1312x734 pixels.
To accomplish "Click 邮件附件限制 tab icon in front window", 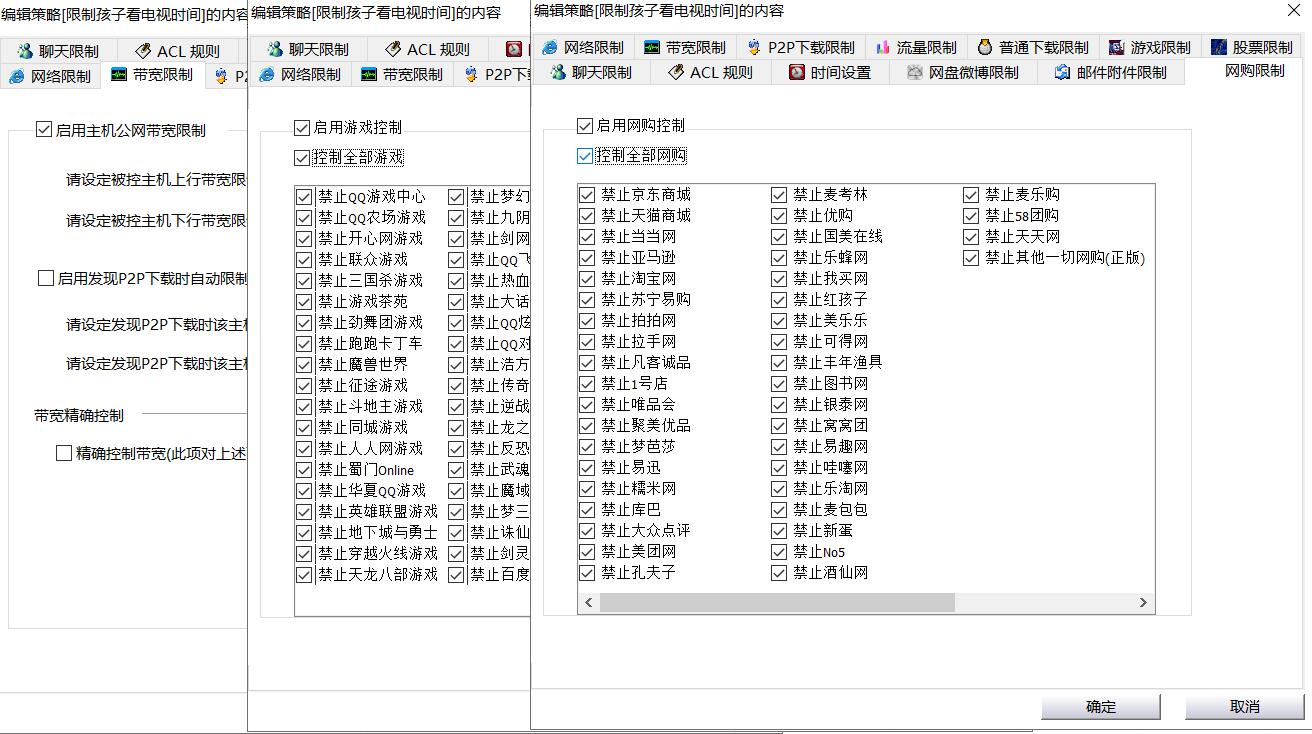I will 1062,72.
